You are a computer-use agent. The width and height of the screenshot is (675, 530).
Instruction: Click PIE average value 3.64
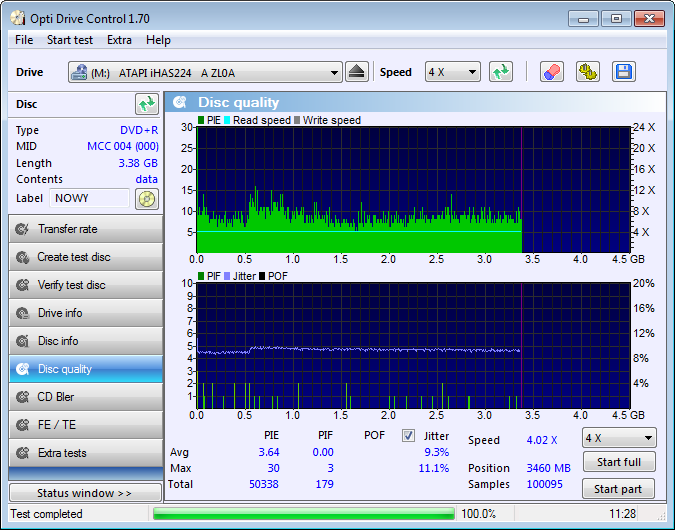pos(269,452)
